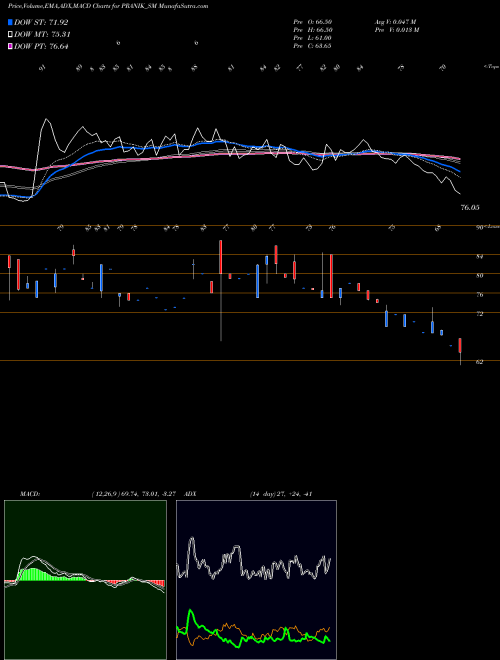Screen dimensions: 500x660
Task: Click the 72 price axis label
Action: tap(479, 314)
